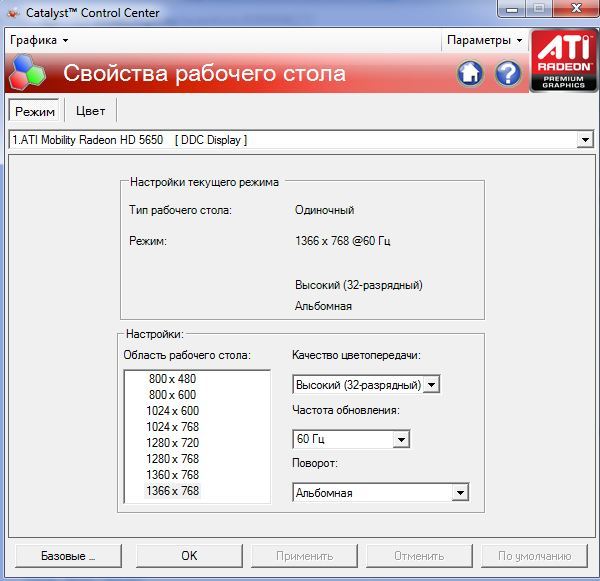The height and width of the screenshot is (581, 600).
Task: Switch to the Режим tab
Action: pyautogui.click(x=34, y=111)
